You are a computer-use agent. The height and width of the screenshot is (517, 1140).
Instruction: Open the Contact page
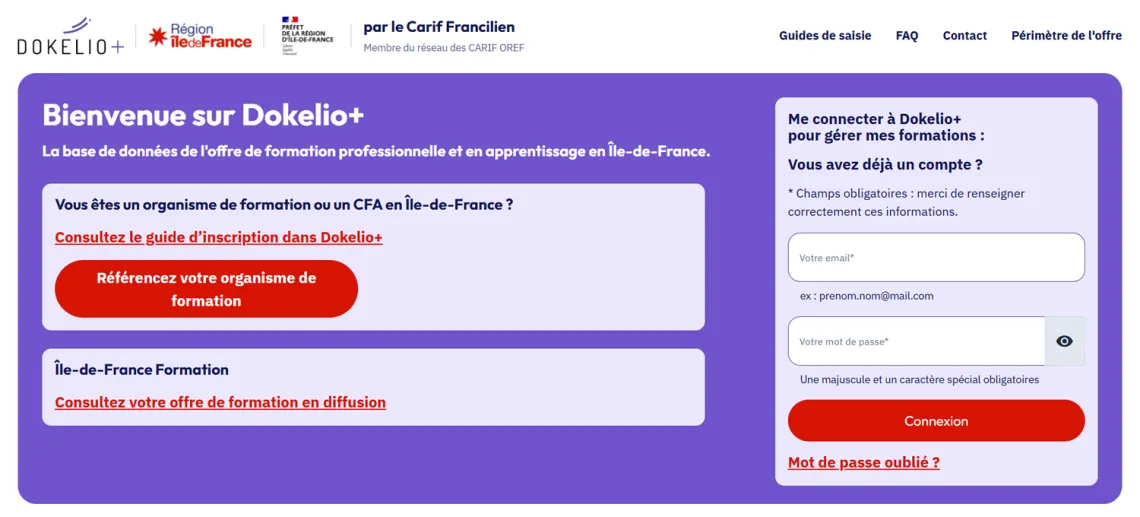(x=964, y=36)
